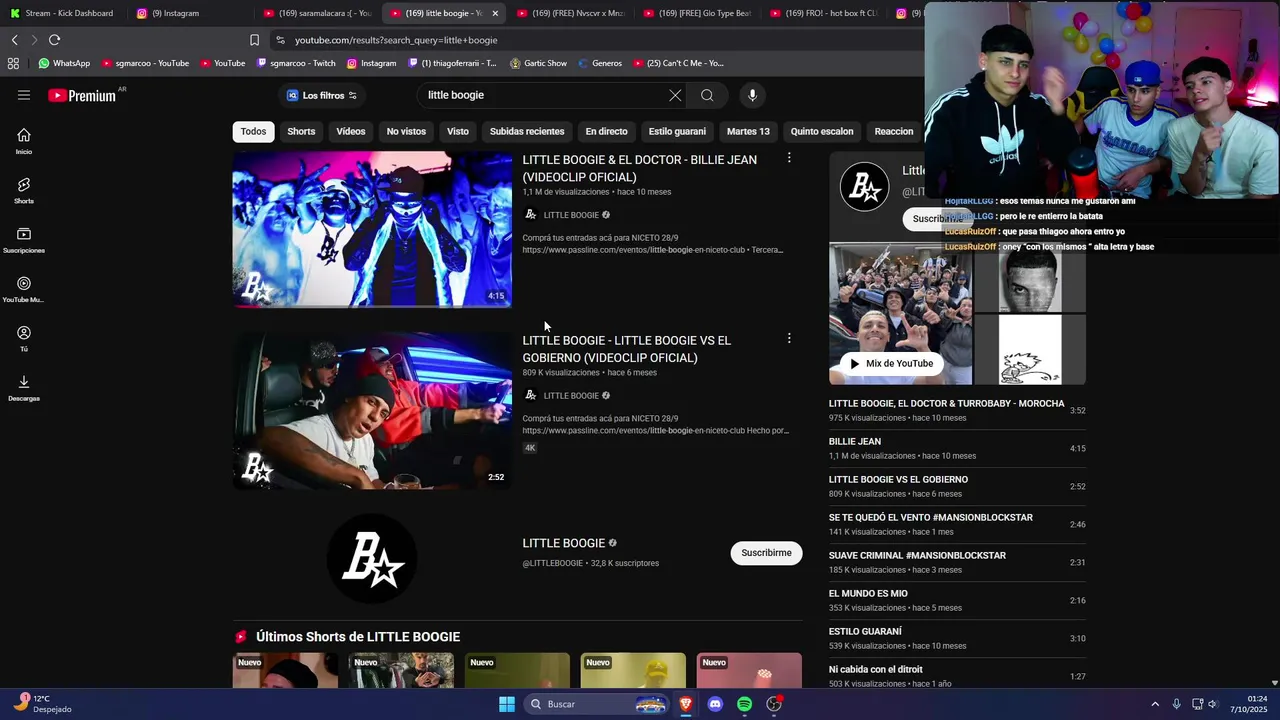Screen dimensions: 1280x720
Task: Subscribe to LITTLE BOOGIE in the channel row
Action: pyautogui.click(x=766, y=553)
